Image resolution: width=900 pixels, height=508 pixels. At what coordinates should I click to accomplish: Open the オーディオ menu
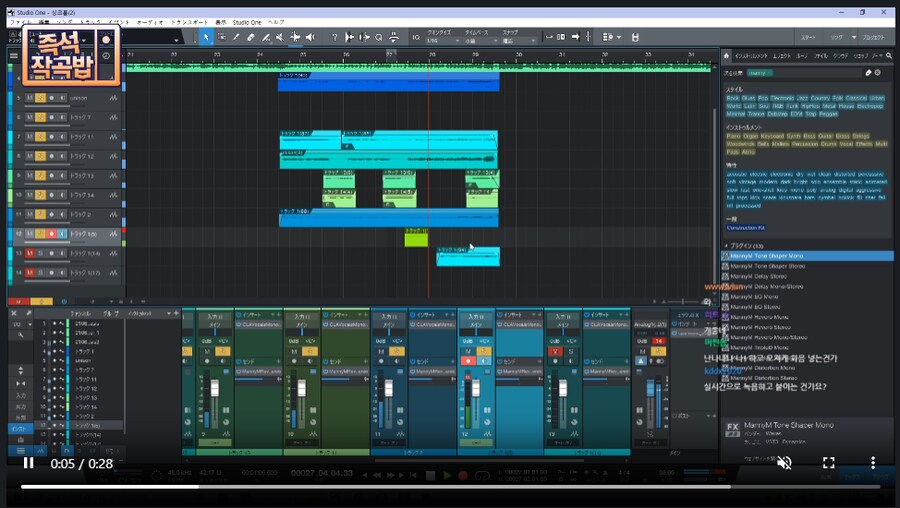click(x=150, y=22)
